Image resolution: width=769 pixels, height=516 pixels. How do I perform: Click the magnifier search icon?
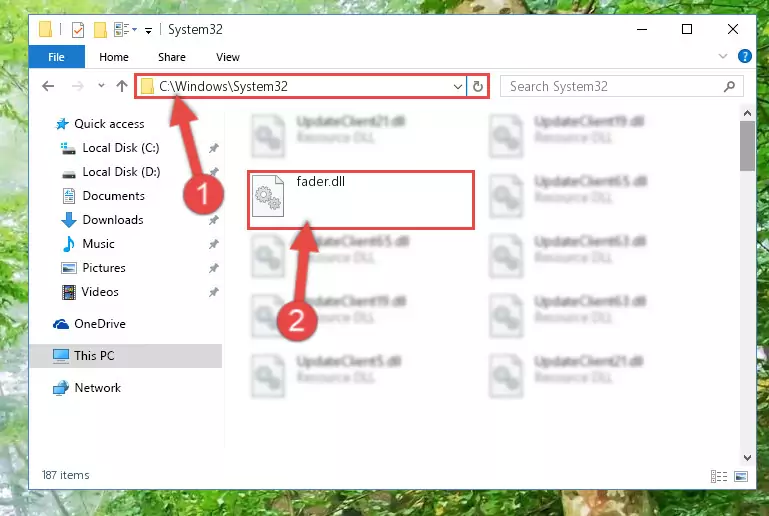[729, 87]
